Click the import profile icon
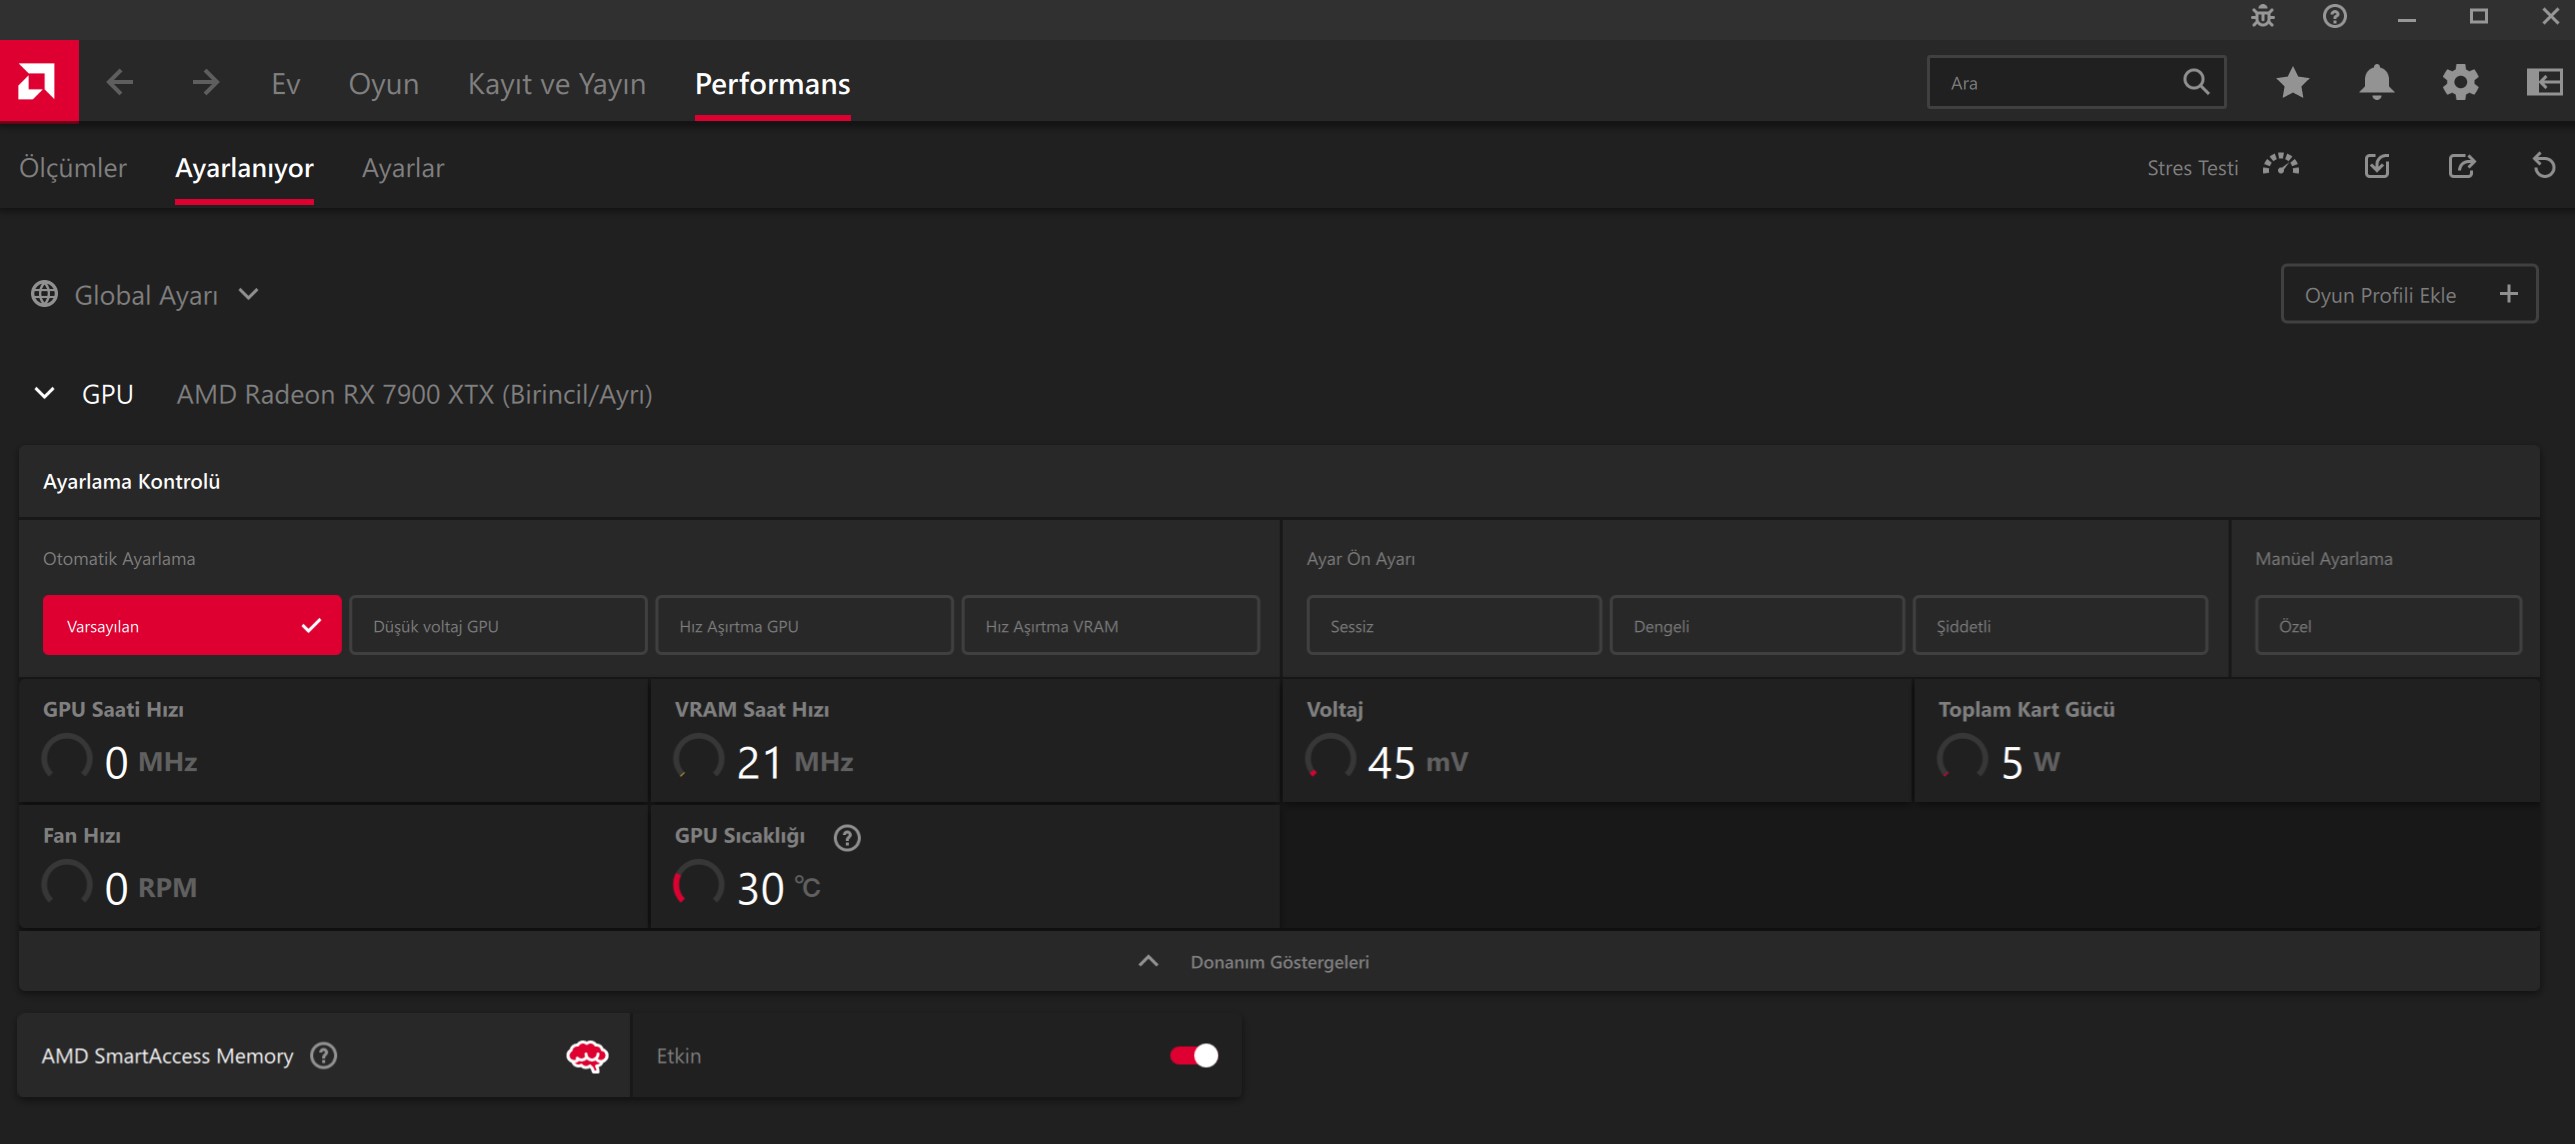This screenshot has height=1144, width=2575. [x=2377, y=166]
